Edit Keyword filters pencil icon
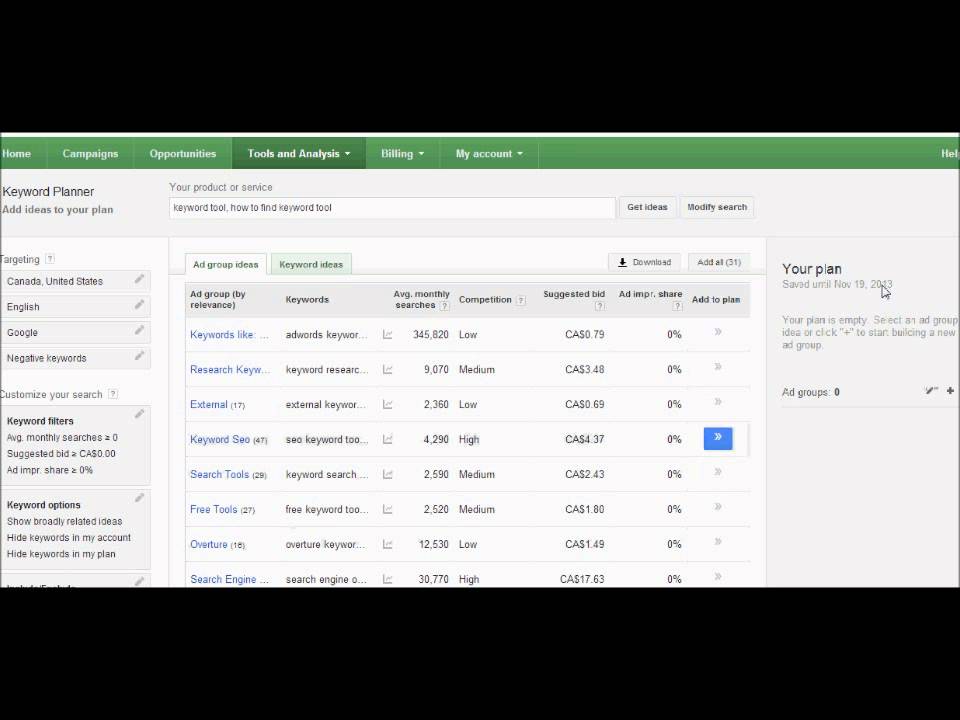The height and width of the screenshot is (720, 960). coord(139,414)
